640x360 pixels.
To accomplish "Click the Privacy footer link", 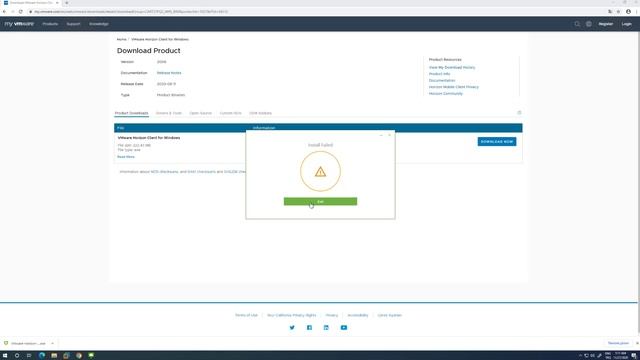I will point(332,315).
